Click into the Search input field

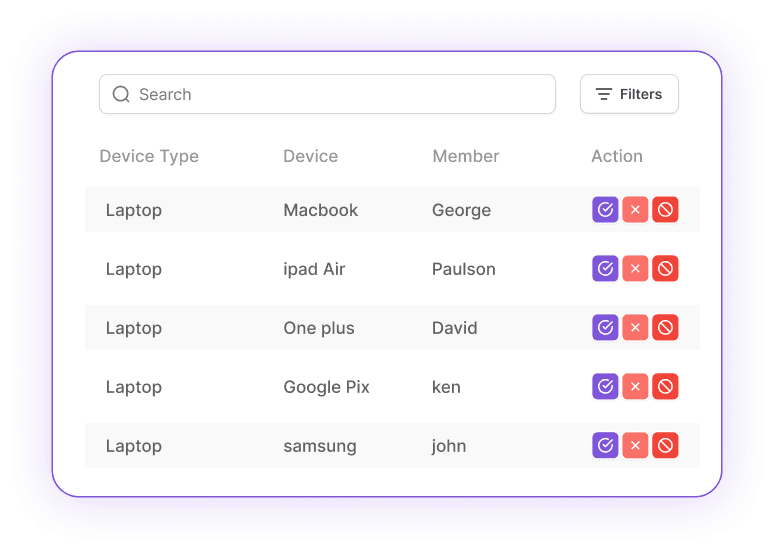point(340,95)
